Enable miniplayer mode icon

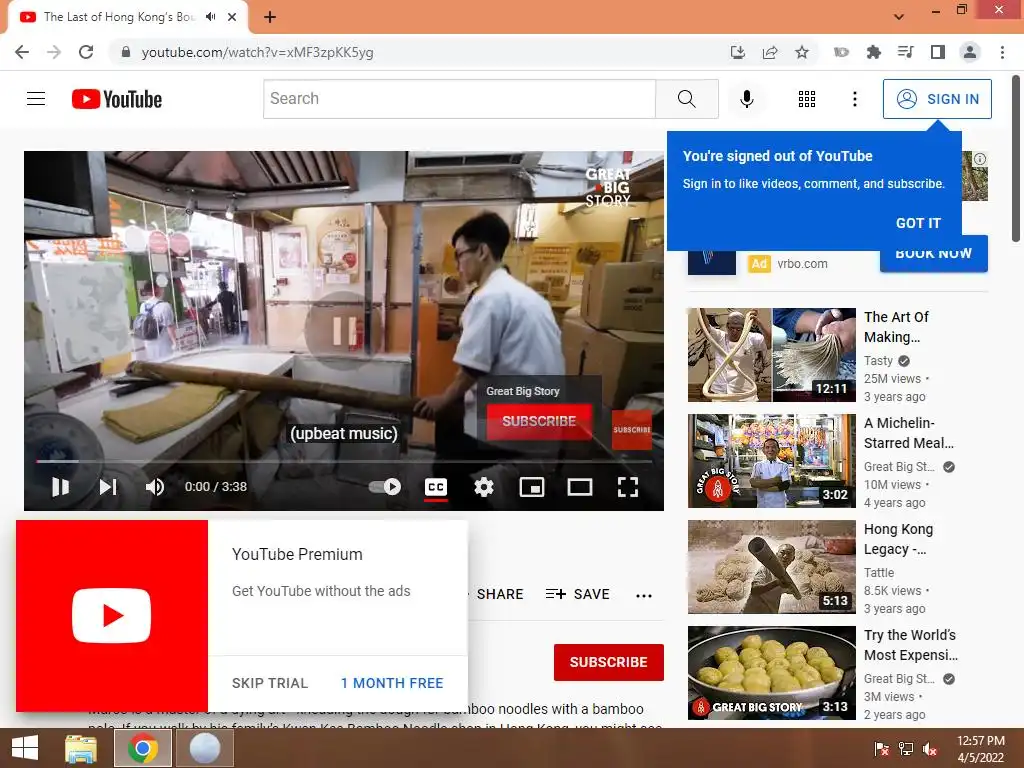tap(532, 487)
